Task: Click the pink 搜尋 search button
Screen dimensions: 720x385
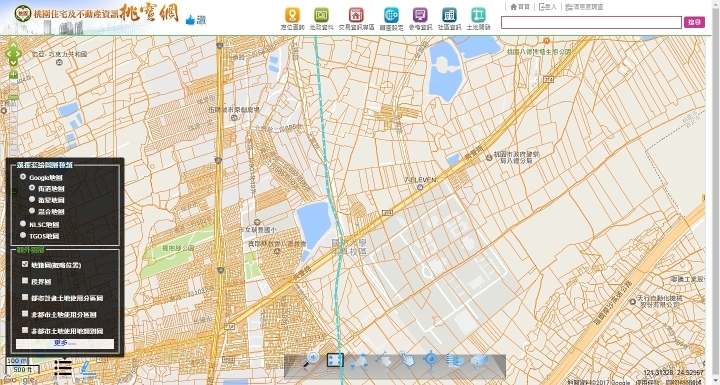Action: pyautogui.click(x=694, y=22)
